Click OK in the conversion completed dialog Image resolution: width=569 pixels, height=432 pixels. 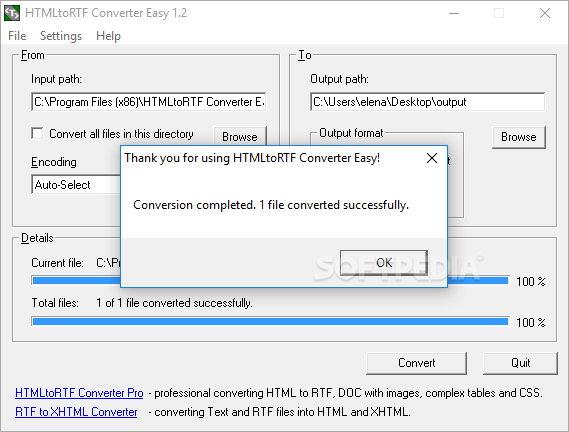click(384, 262)
